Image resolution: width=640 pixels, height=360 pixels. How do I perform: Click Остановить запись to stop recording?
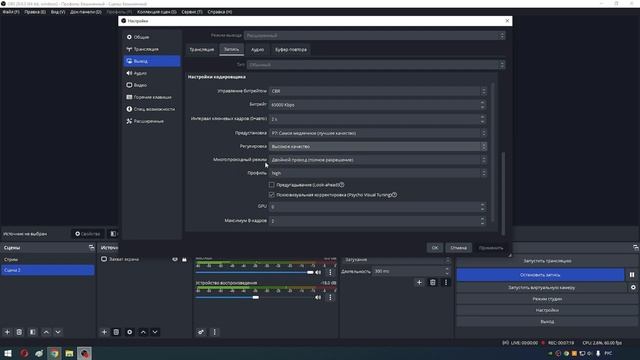pyautogui.click(x=540, y=275)
